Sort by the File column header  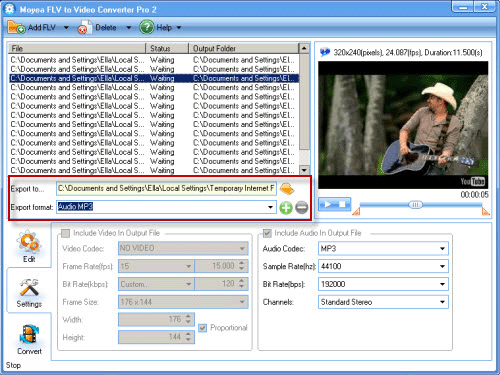77,48
